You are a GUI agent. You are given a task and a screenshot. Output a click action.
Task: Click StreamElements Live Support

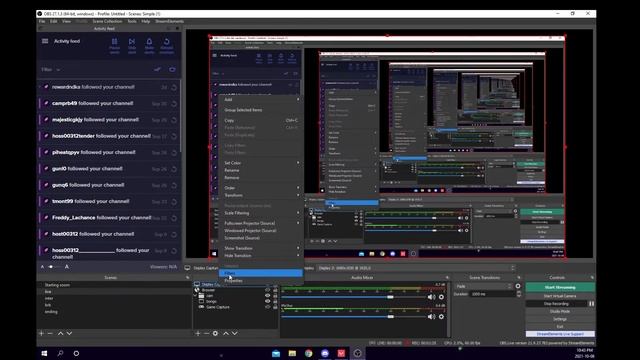[x=560, y=334]
